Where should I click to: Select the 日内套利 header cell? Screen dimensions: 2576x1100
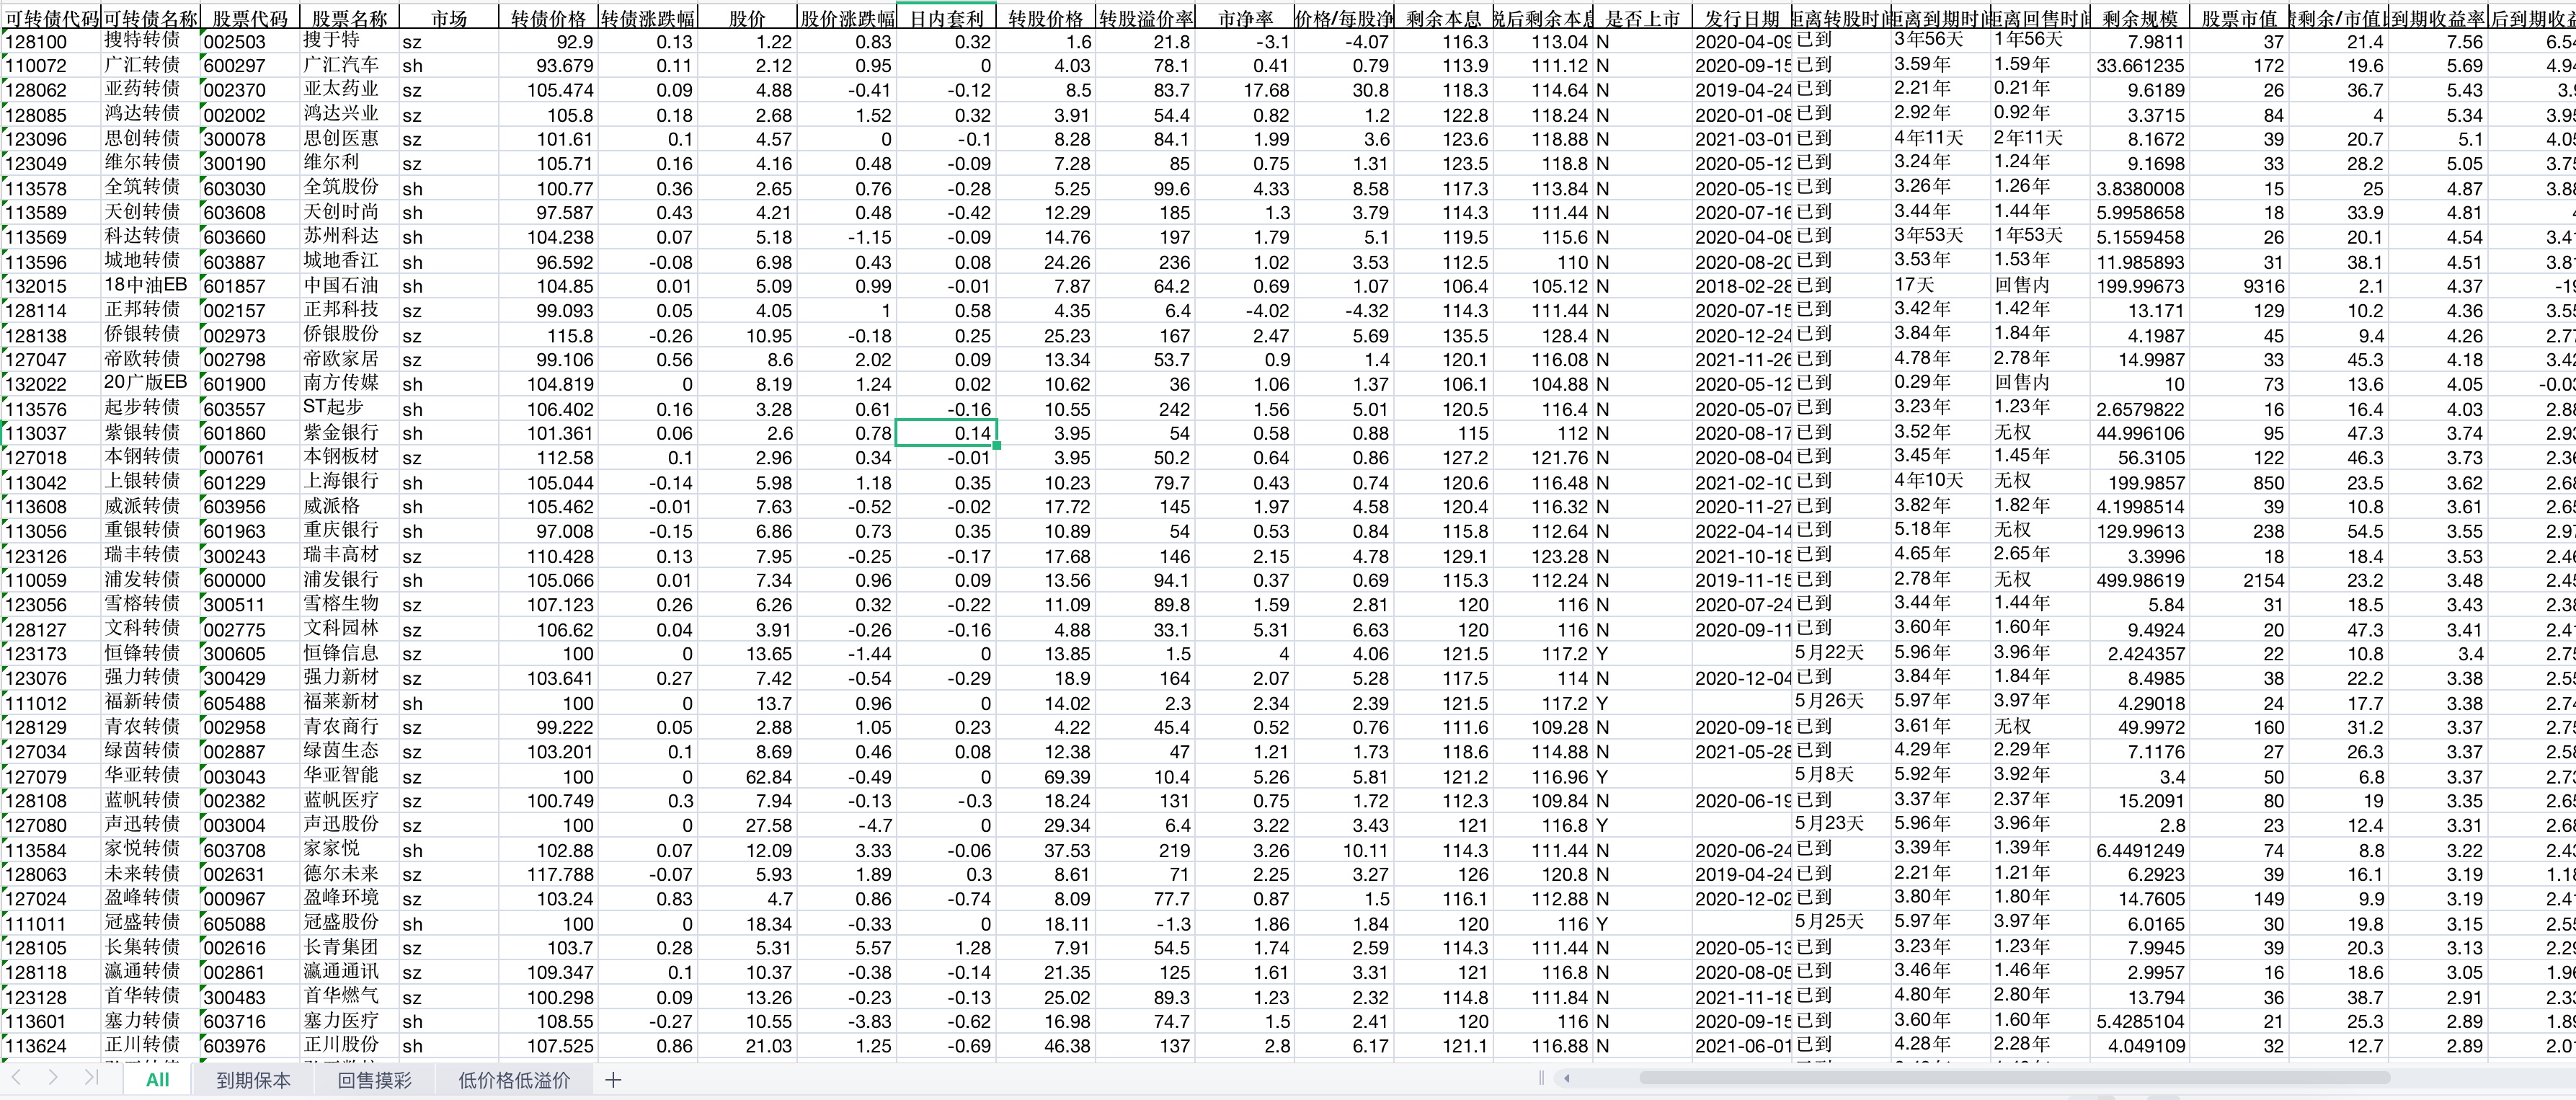[x=946, y=18]
